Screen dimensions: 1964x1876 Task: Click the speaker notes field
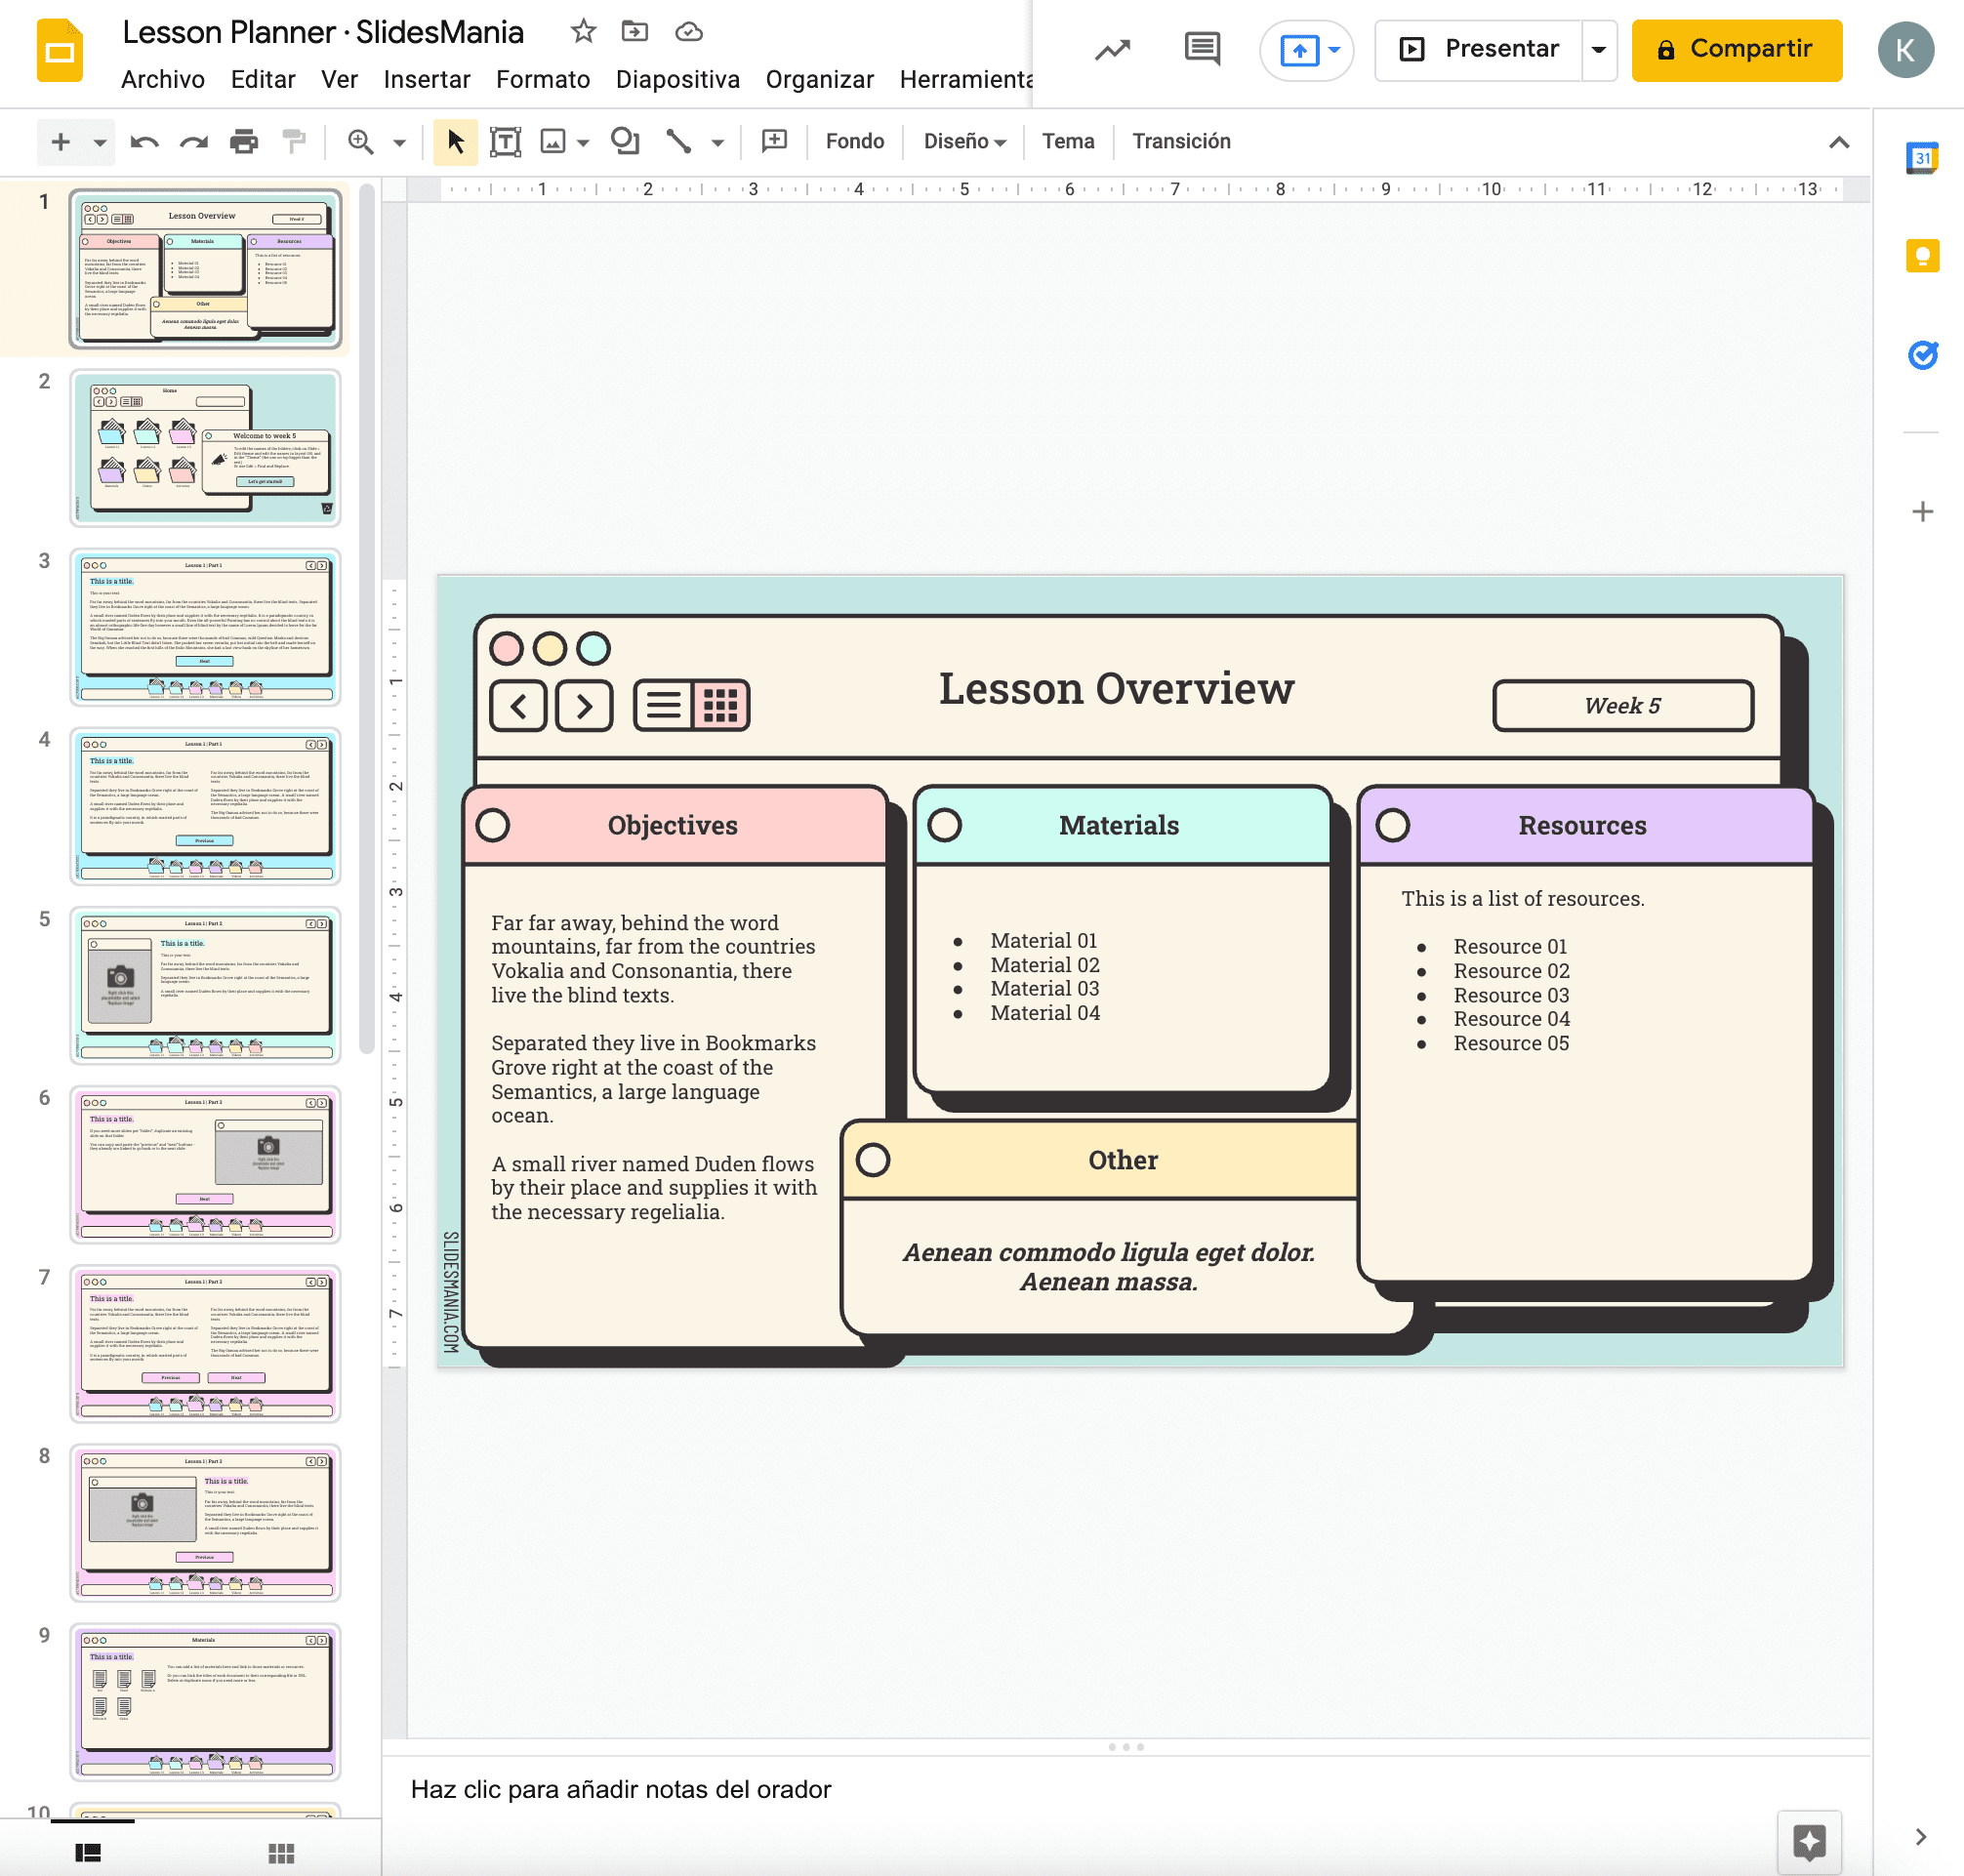622,1789
